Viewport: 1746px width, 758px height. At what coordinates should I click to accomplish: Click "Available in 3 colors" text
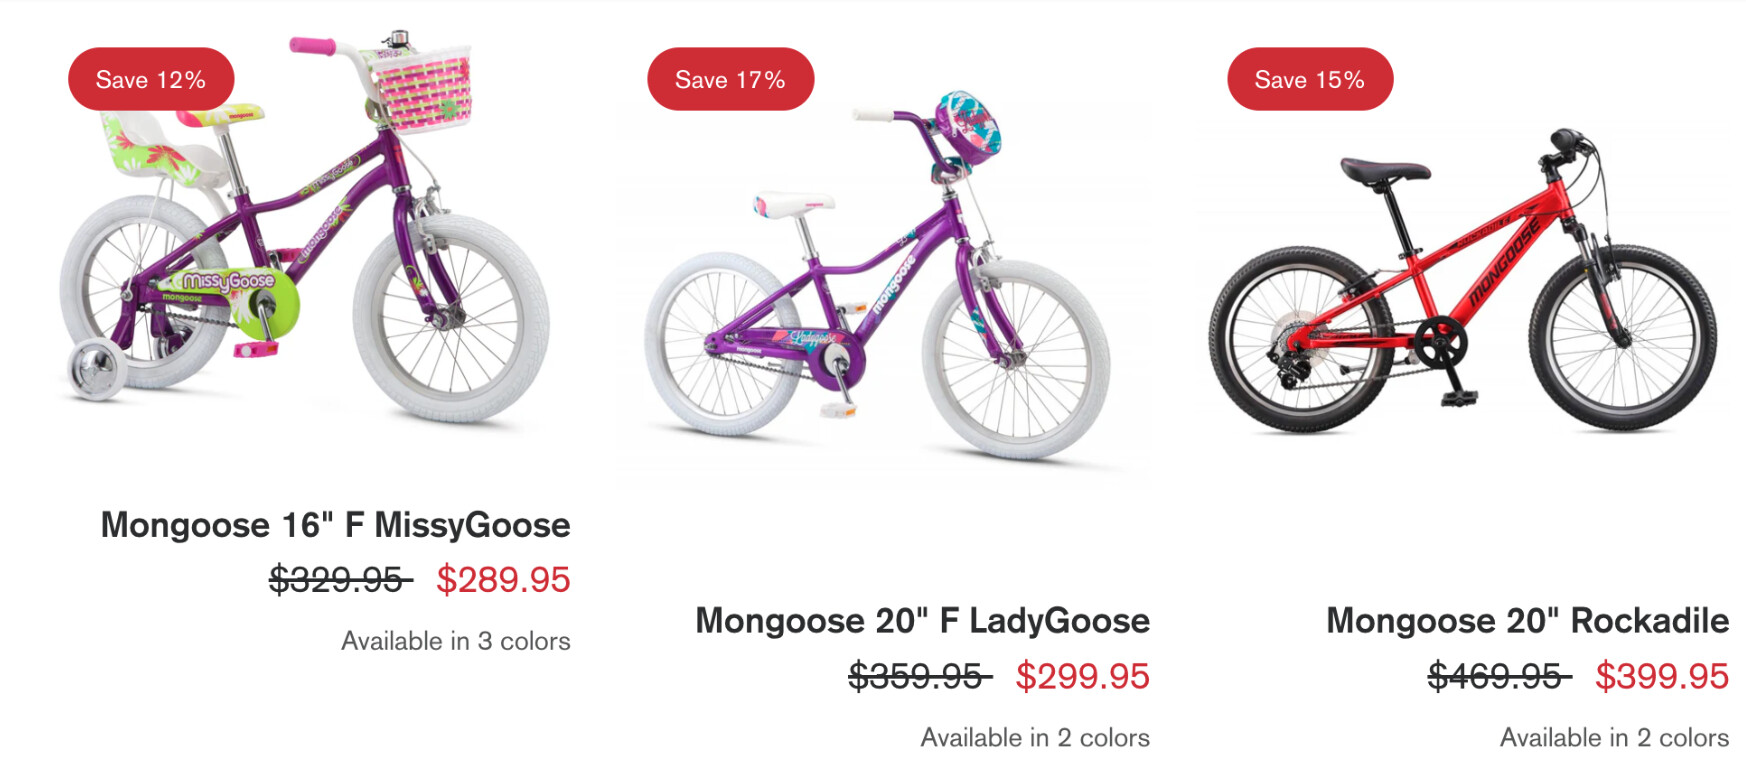[x=455, y=641]
